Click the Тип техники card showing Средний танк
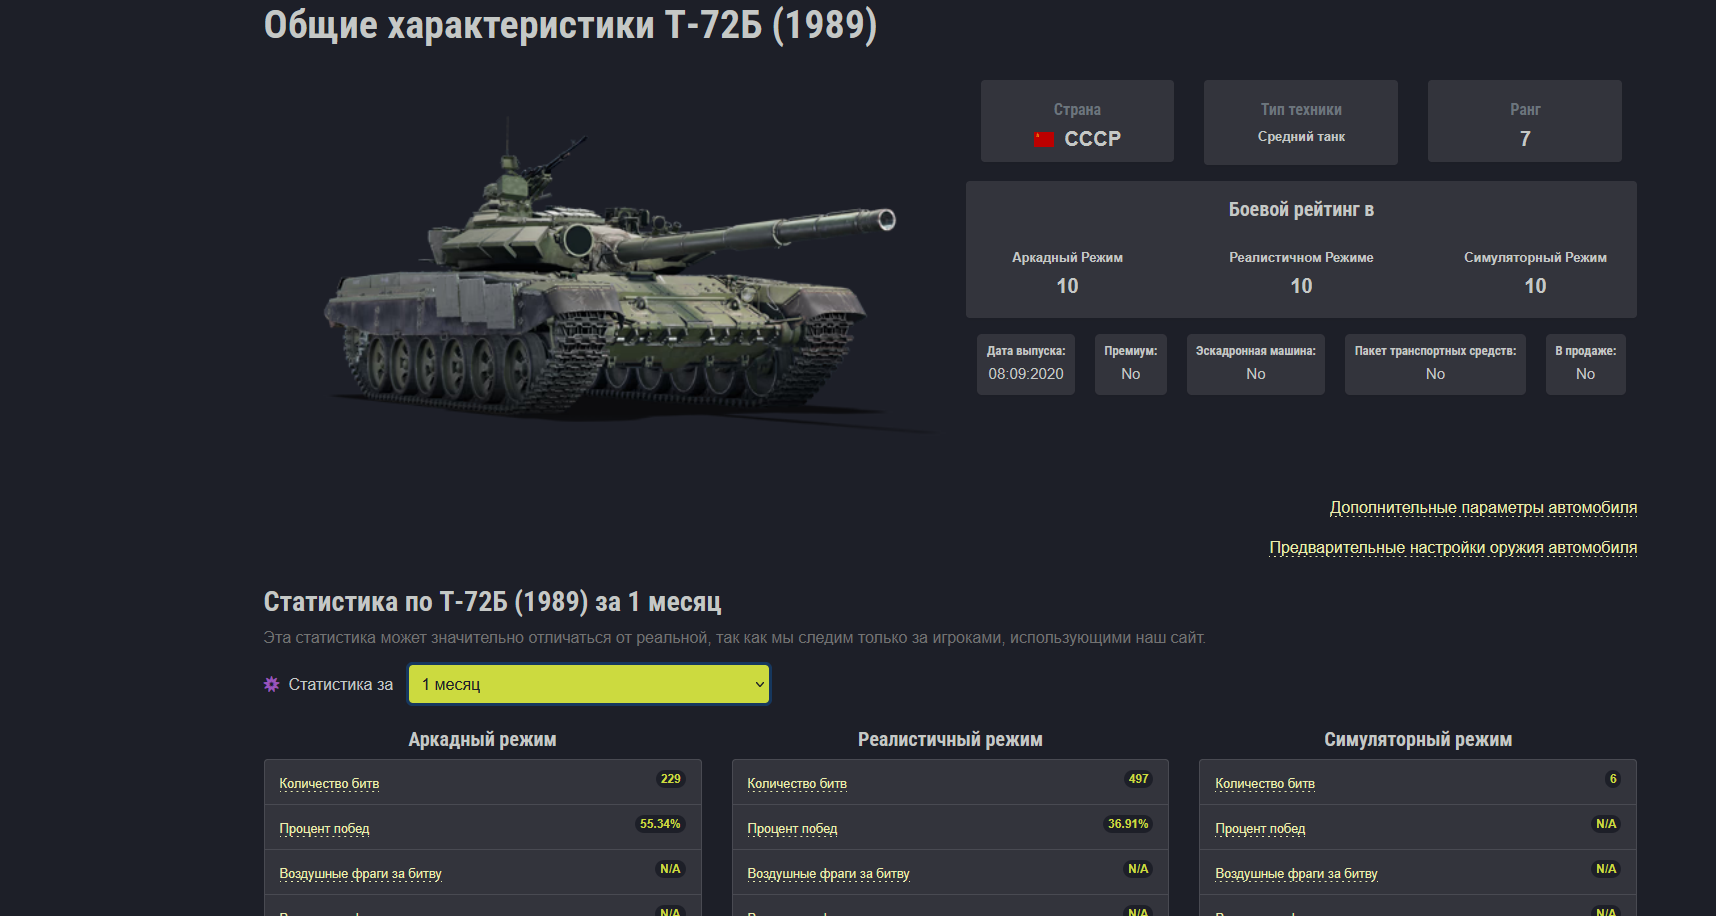Image resolution: width=1716 pixels, height=916 pixels. pos(1301,122)
